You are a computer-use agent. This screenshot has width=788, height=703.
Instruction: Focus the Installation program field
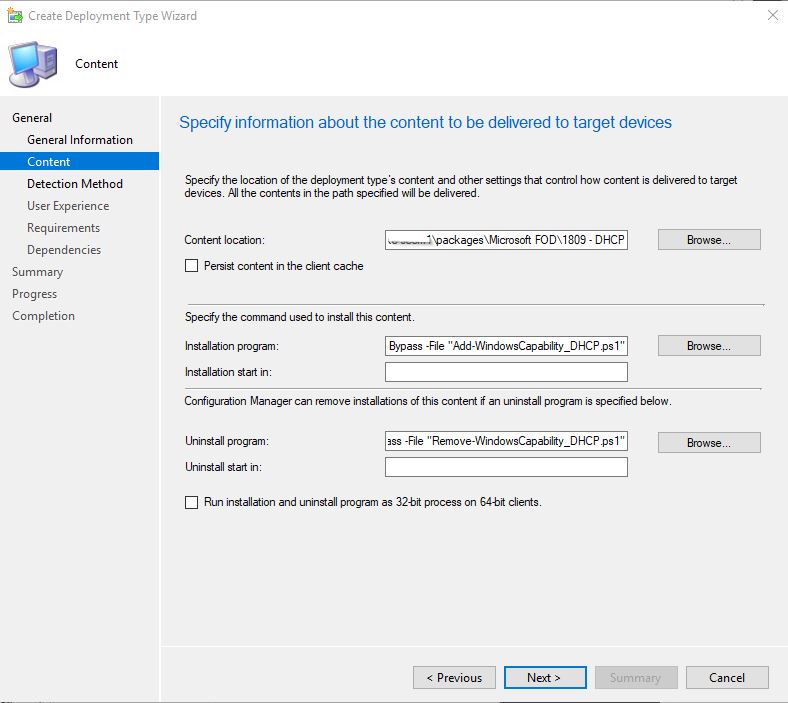pos(506,346)
